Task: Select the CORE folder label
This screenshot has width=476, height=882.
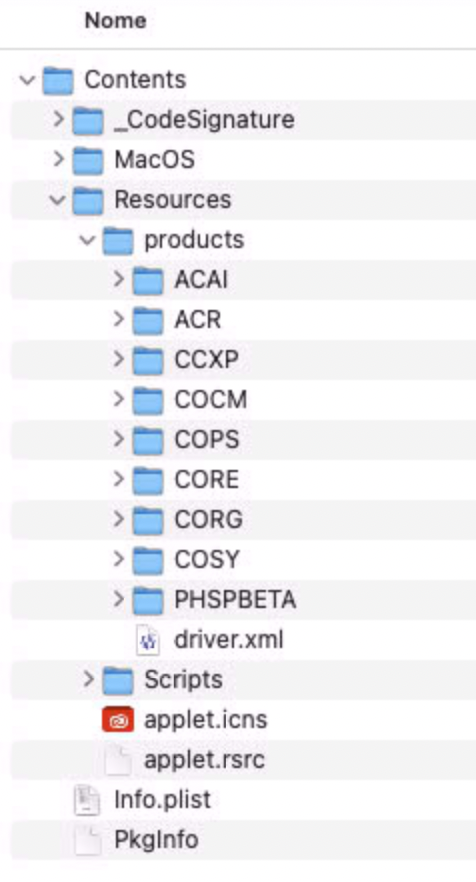Action: 206,480
